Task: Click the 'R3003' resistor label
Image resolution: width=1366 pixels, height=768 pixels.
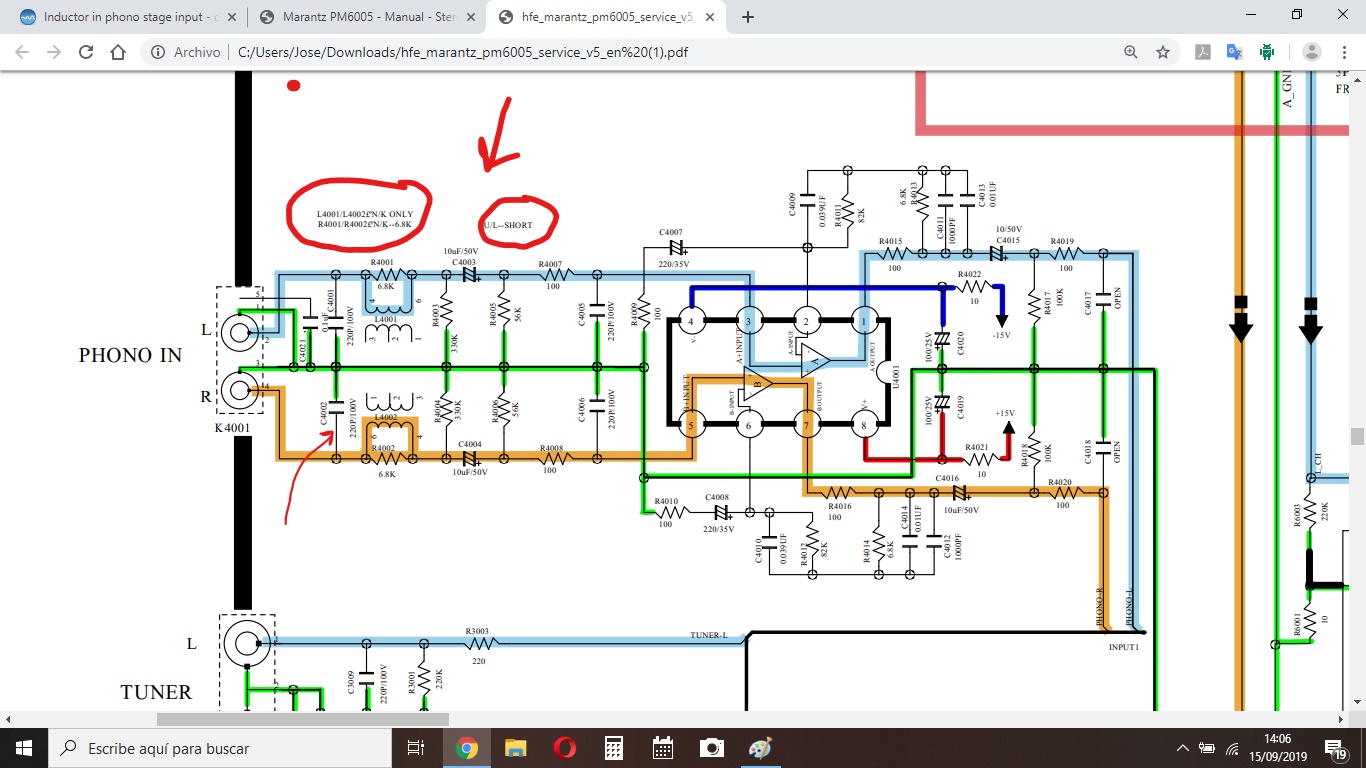Action: 477,631
